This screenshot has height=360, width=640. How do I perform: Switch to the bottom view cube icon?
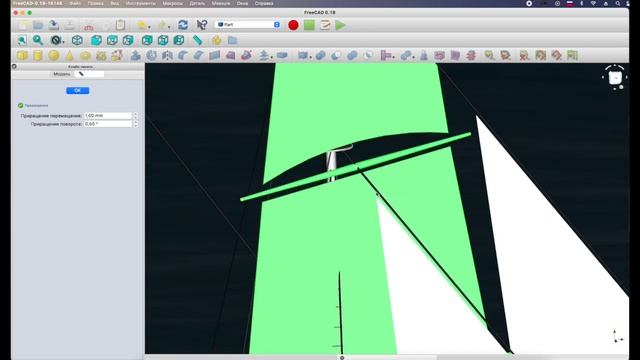[163, 40]
